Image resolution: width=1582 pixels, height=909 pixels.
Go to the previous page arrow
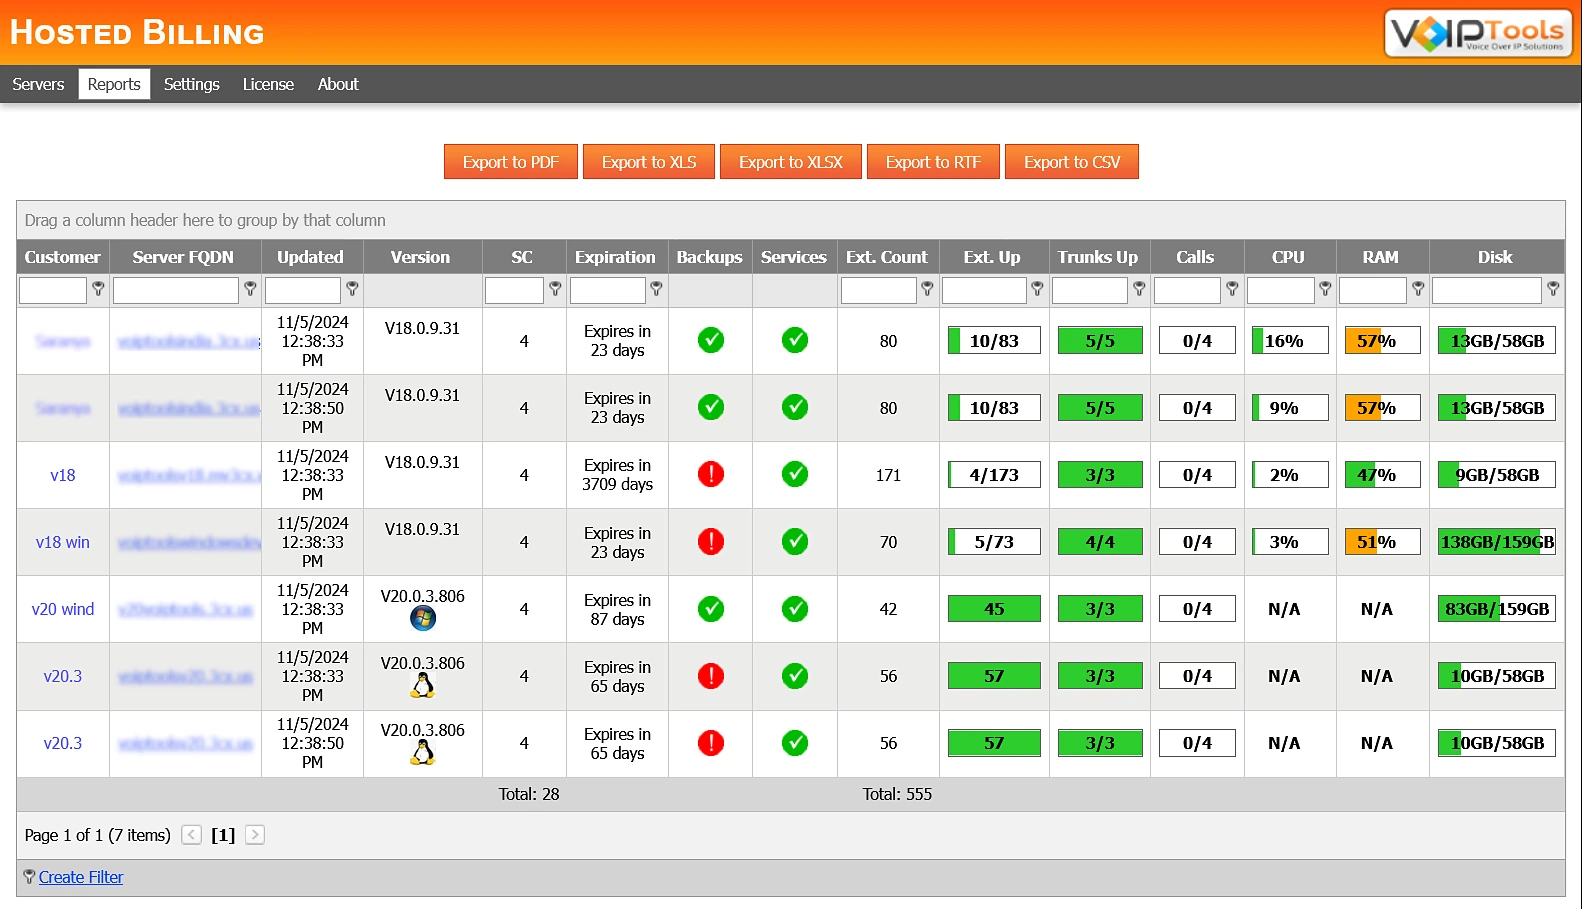(x=192, y=835)
